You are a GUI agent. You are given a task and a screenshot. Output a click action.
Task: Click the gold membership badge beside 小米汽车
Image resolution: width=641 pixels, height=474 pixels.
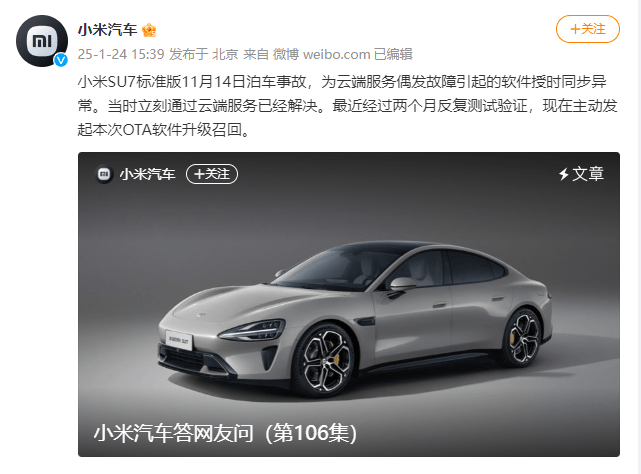(149, 30)
